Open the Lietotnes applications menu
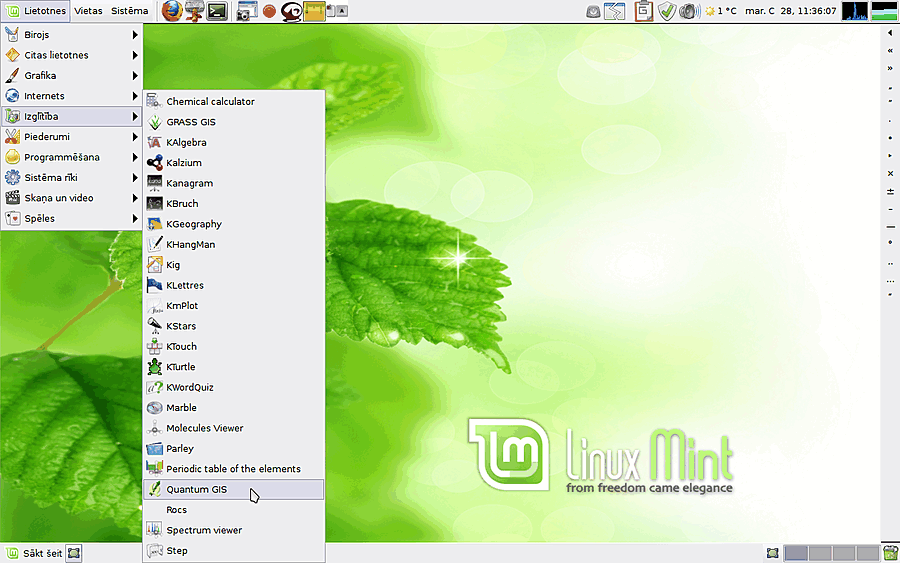 coord(36,11)
